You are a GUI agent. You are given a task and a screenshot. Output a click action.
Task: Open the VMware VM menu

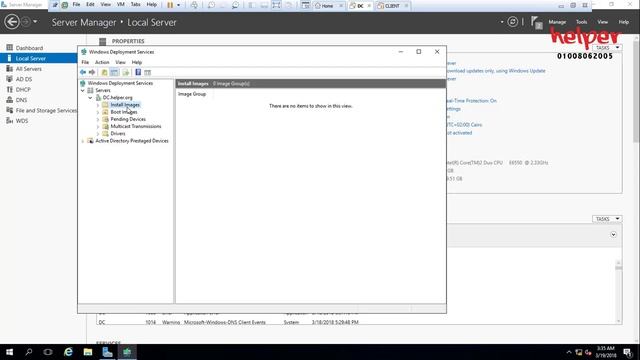[120, 4]
